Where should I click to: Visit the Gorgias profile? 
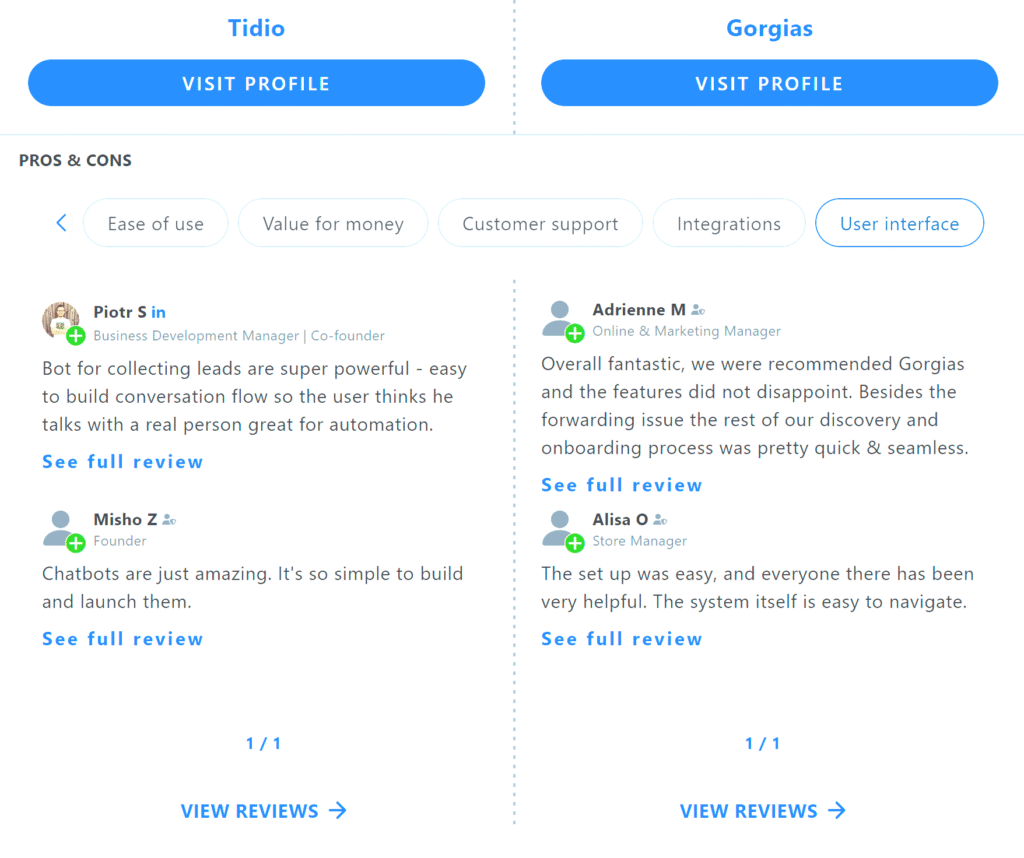(769, 83)
